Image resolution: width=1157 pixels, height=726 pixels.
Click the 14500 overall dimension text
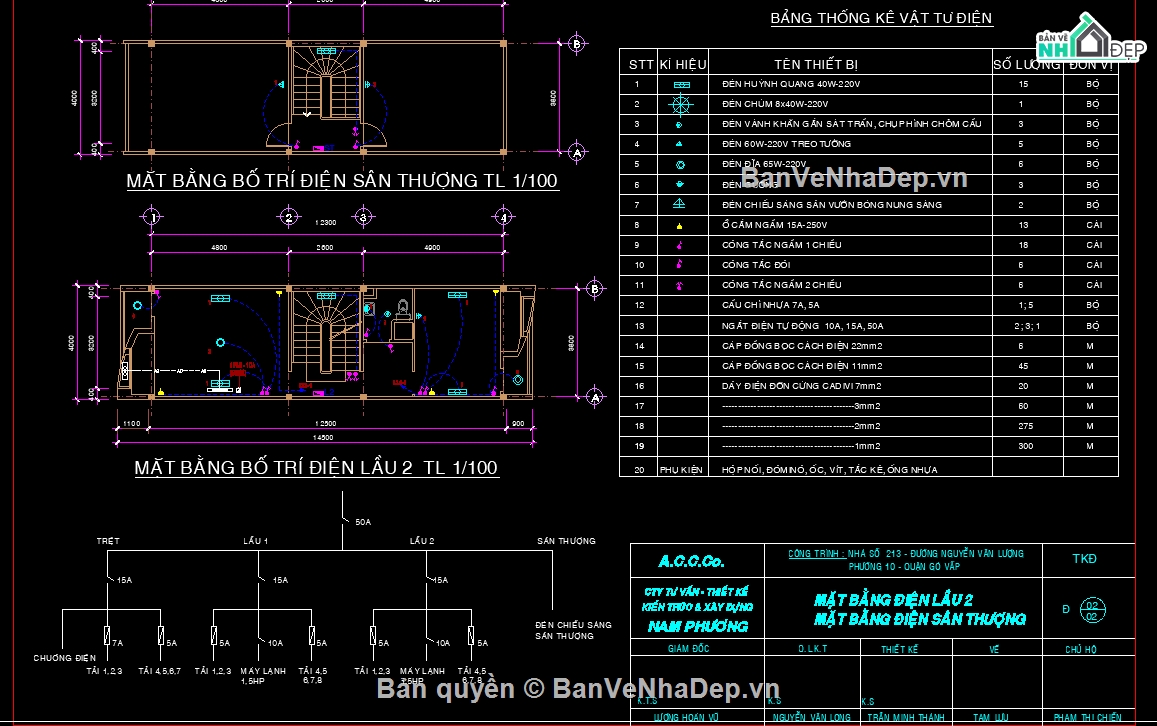(x=323, y=438)
